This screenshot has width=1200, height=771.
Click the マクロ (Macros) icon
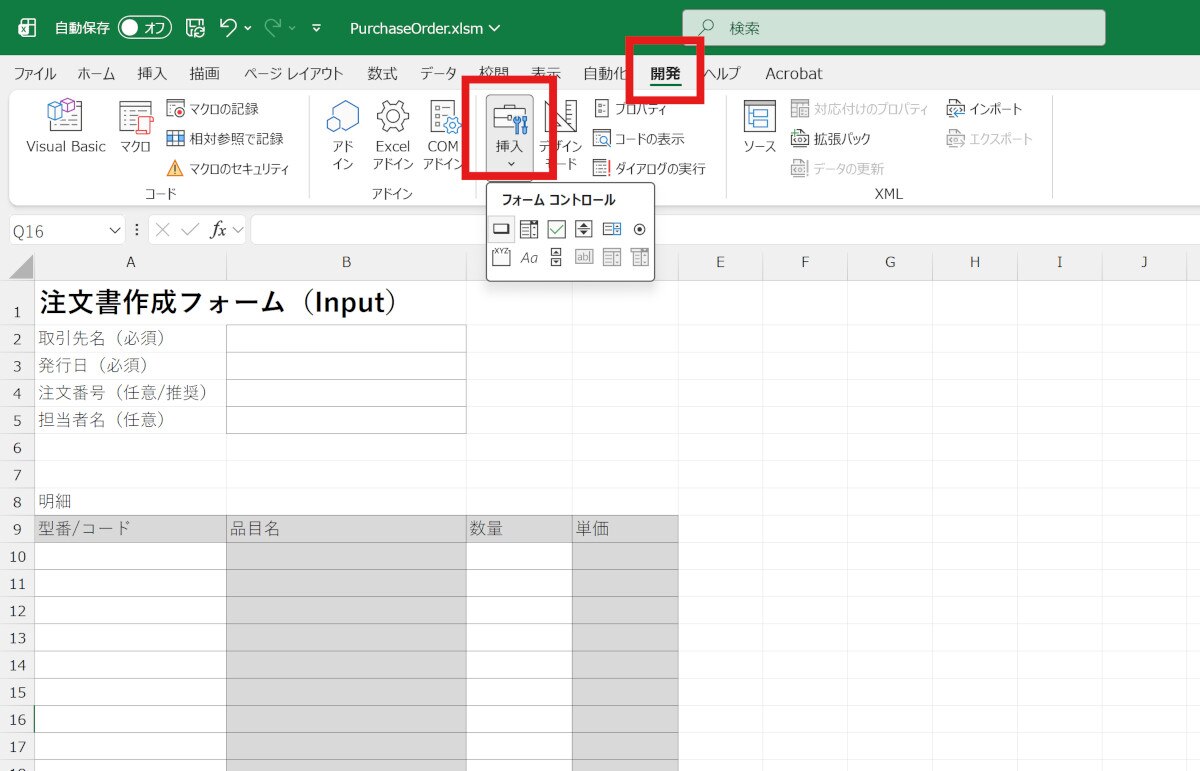coord(135,127)
